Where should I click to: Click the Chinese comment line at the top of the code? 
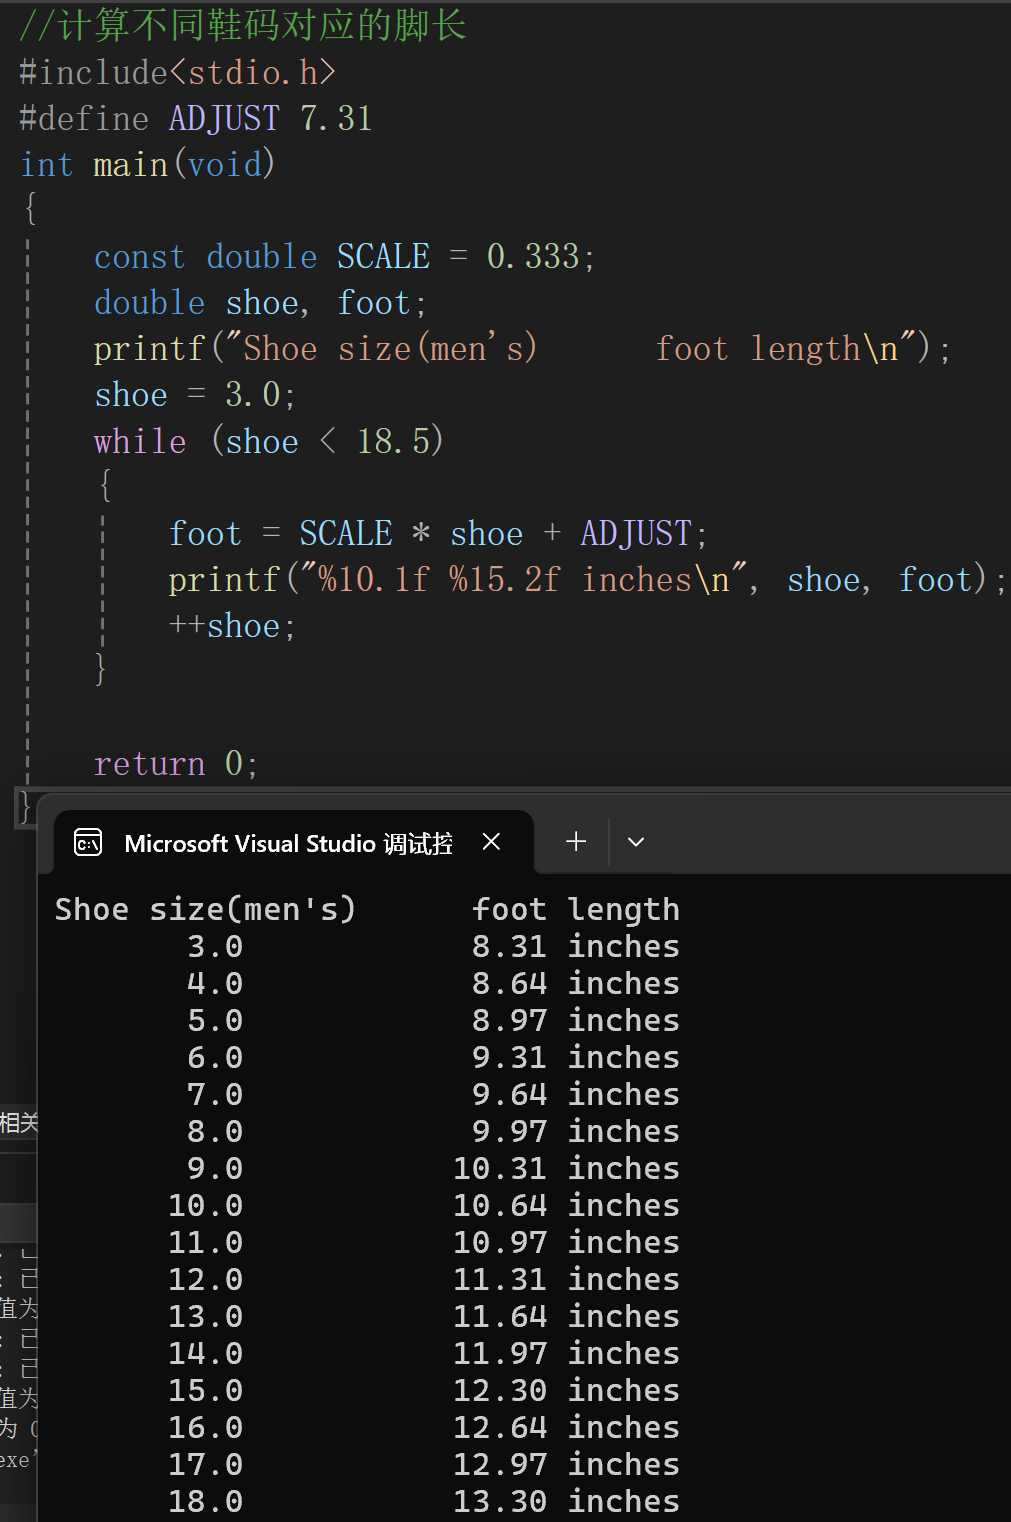tap(243, 26)
